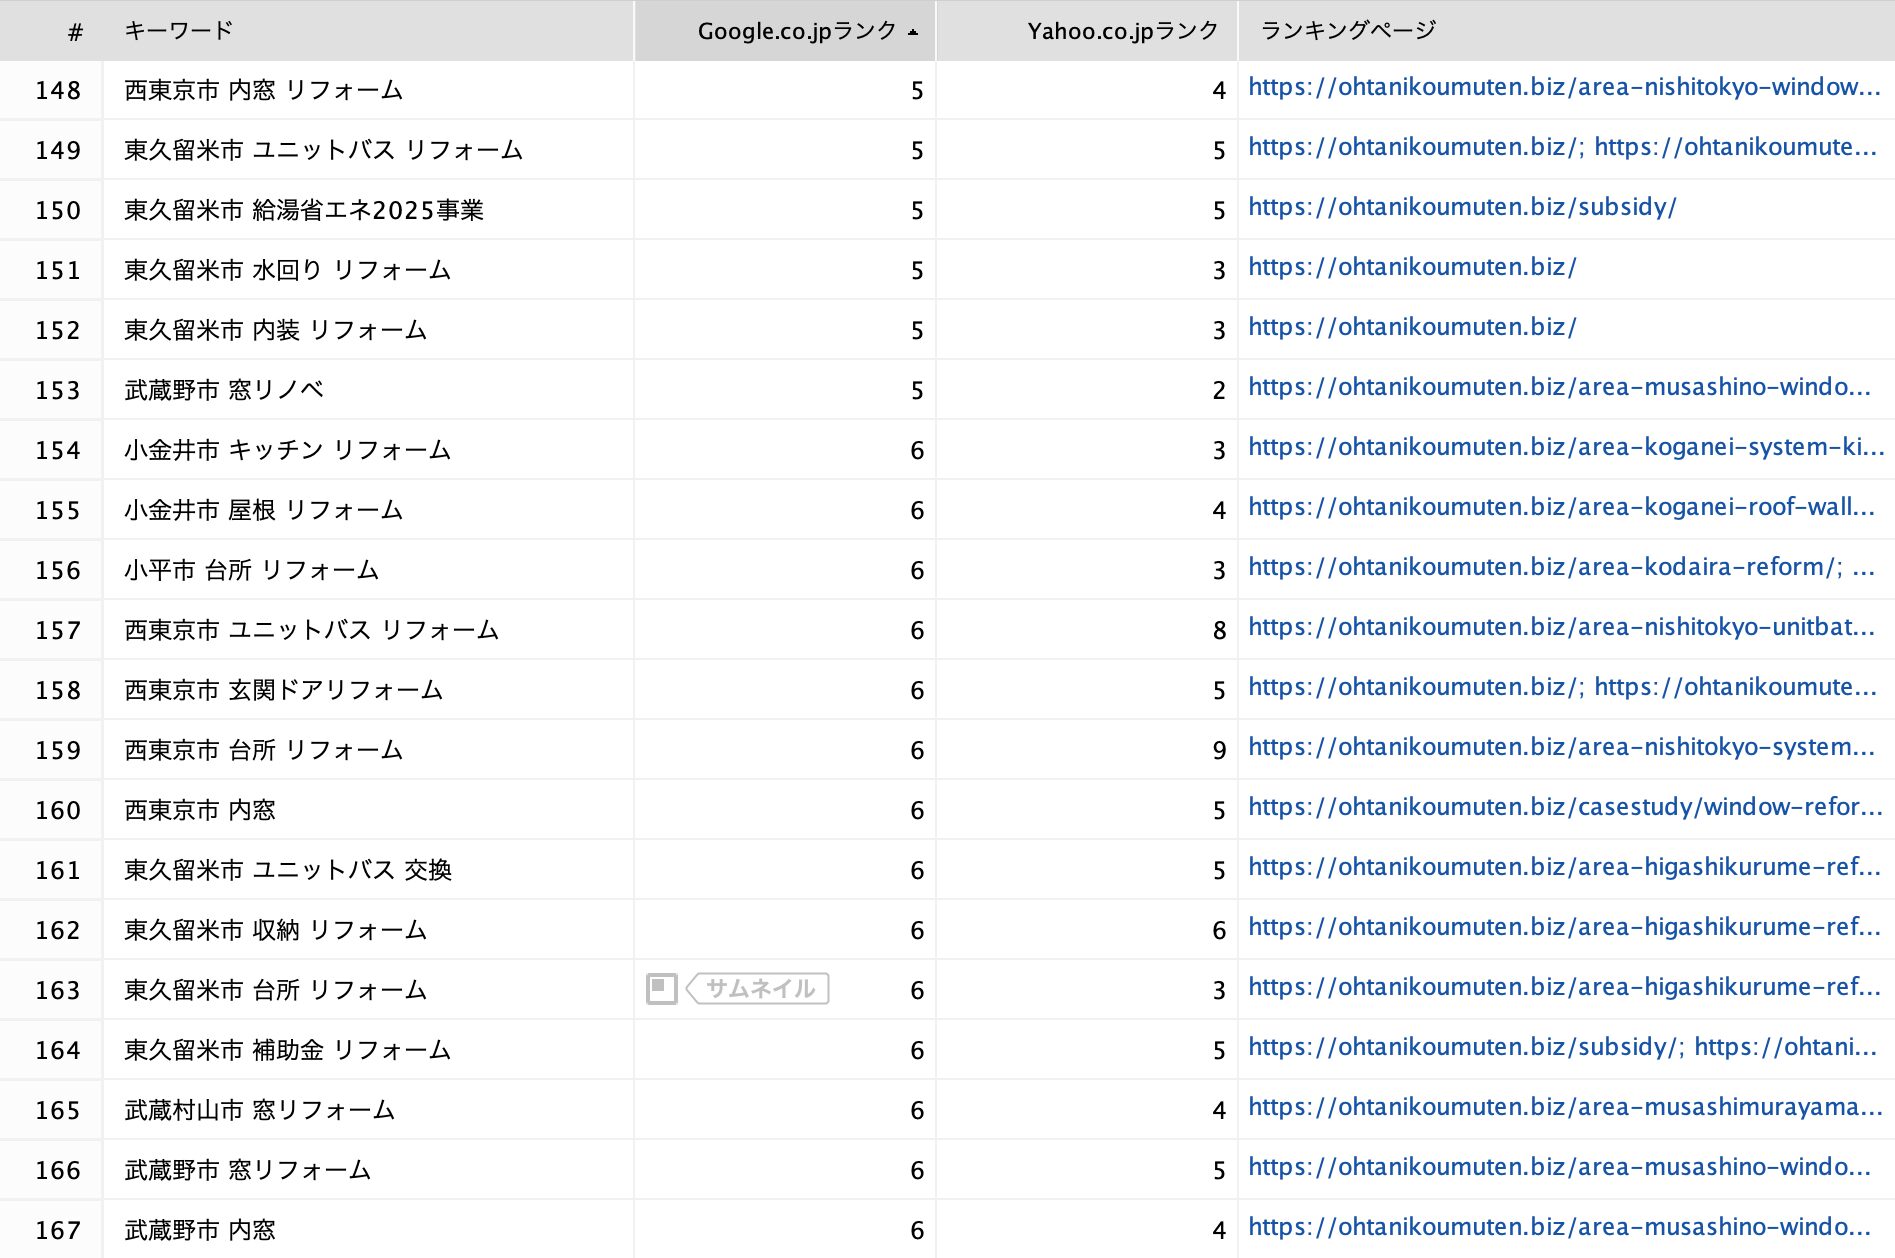Open the casestudy/window-refor link in row 160
Viewport: 1895px width, 1258px height.
[x=1565, y=807]
